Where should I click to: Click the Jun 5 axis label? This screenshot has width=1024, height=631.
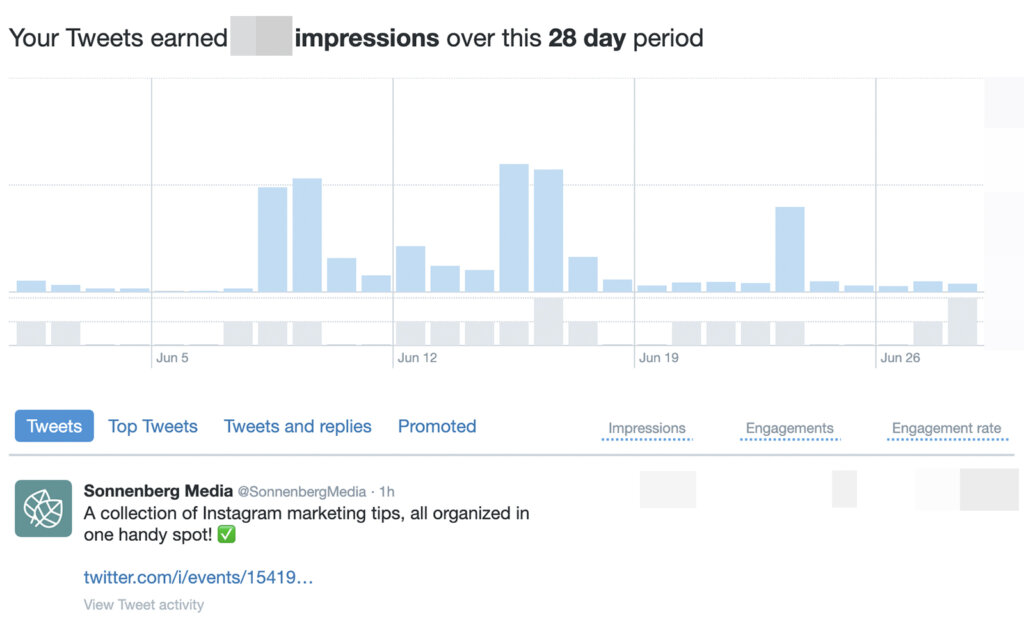coord(172,357)
